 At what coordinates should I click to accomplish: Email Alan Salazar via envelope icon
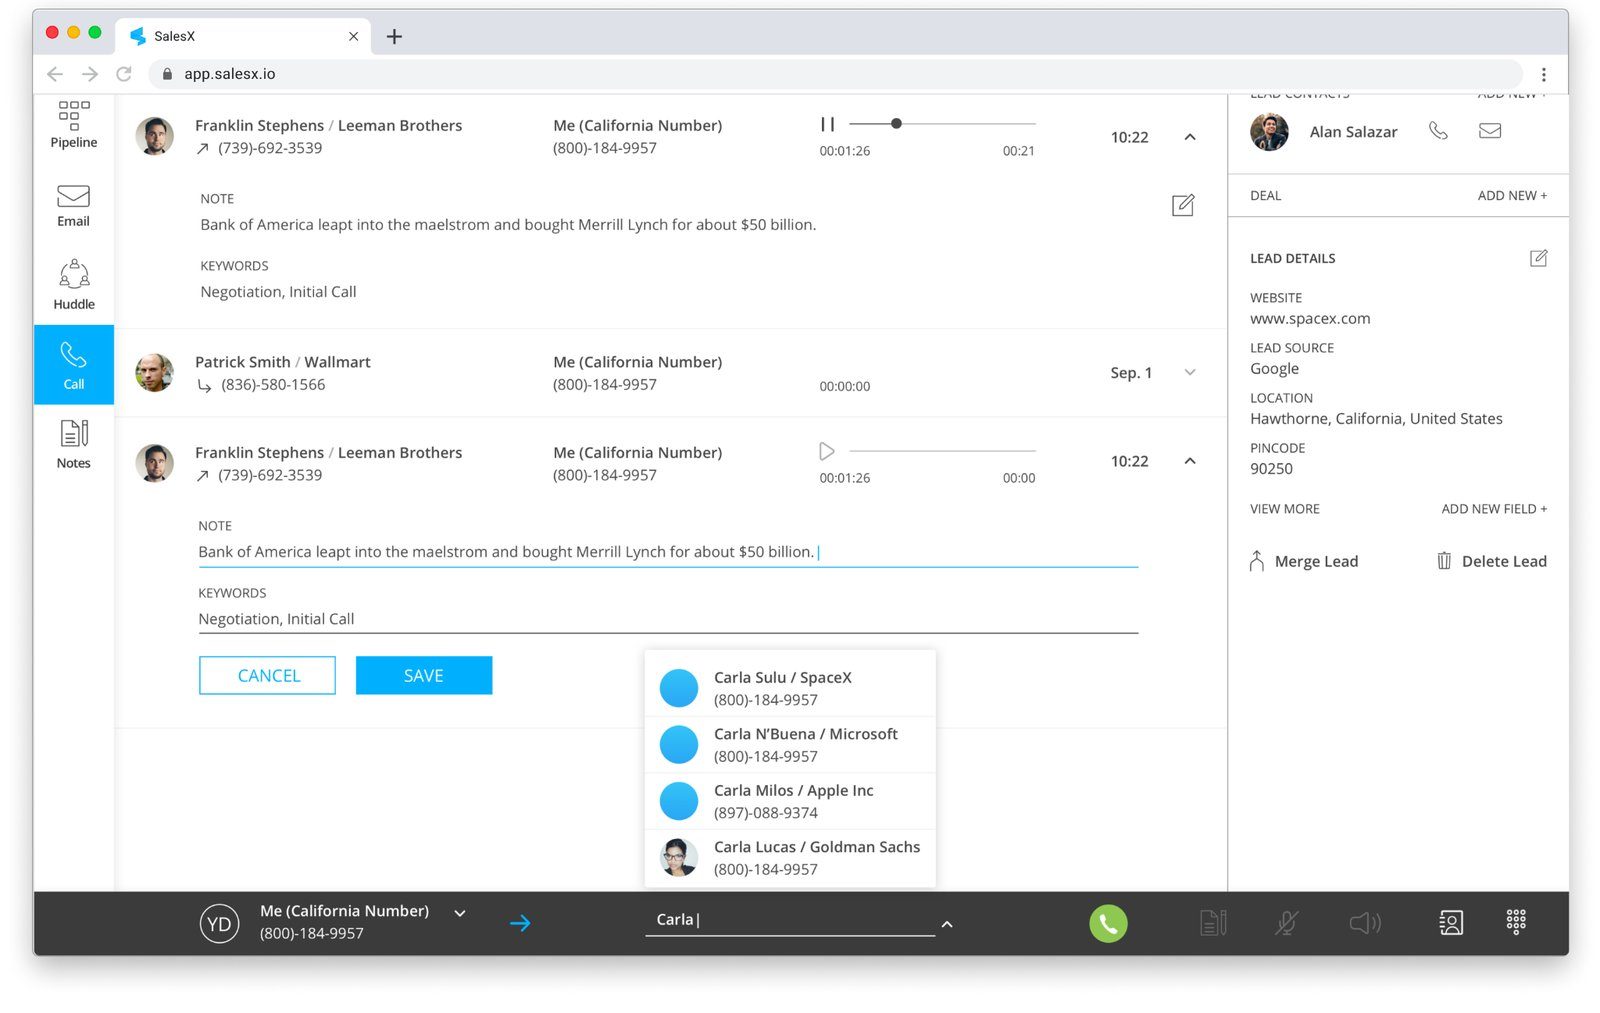(1489, 131)
